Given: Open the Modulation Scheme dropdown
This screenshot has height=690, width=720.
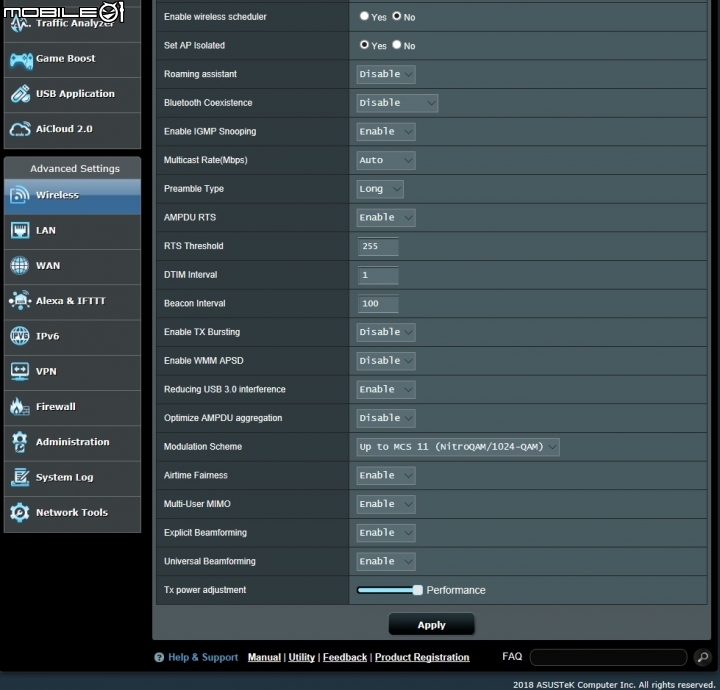Looking at the screenshot, I should point(458,447).
